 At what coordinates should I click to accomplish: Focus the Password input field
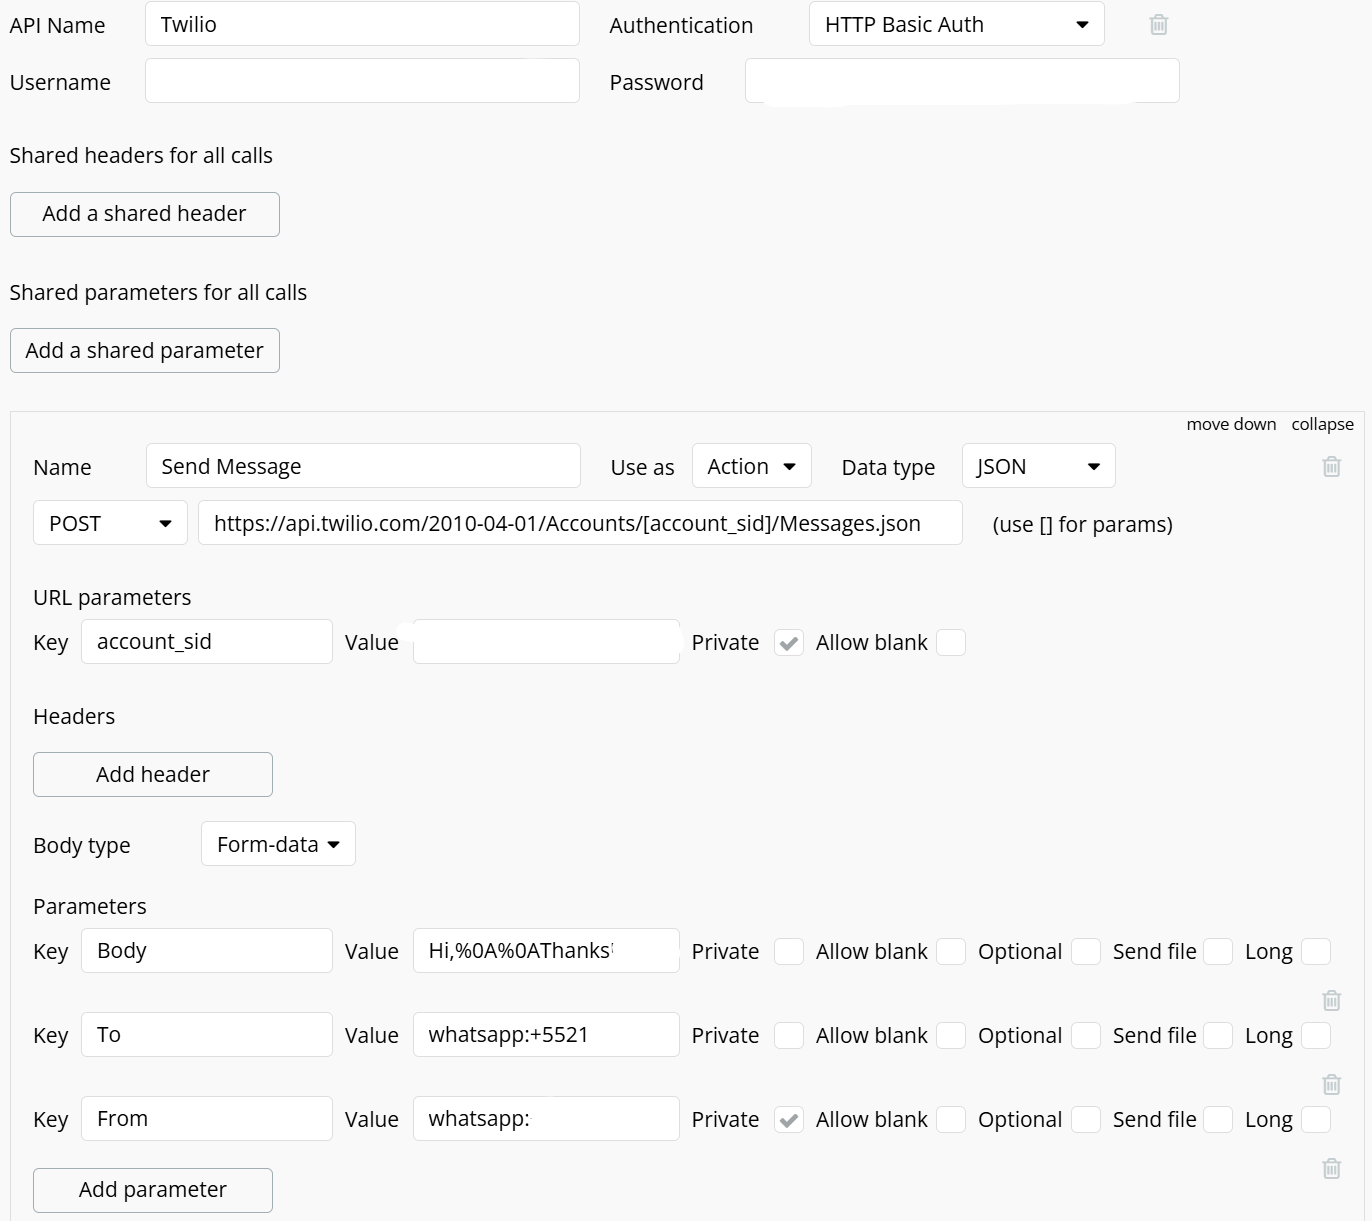click(962, 81)
